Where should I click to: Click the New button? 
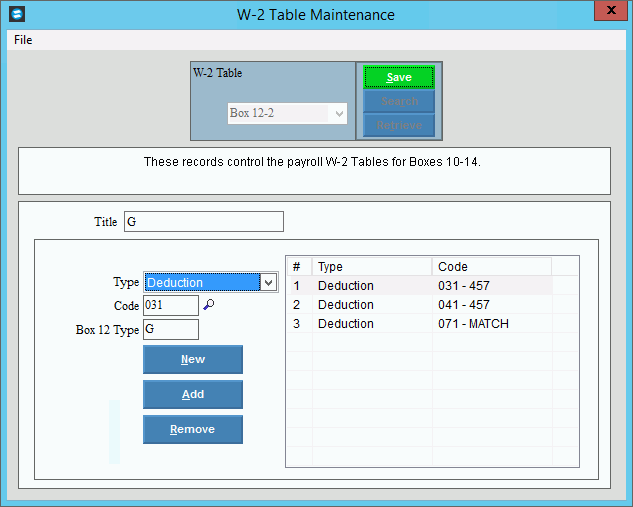(x=193, y=360)
